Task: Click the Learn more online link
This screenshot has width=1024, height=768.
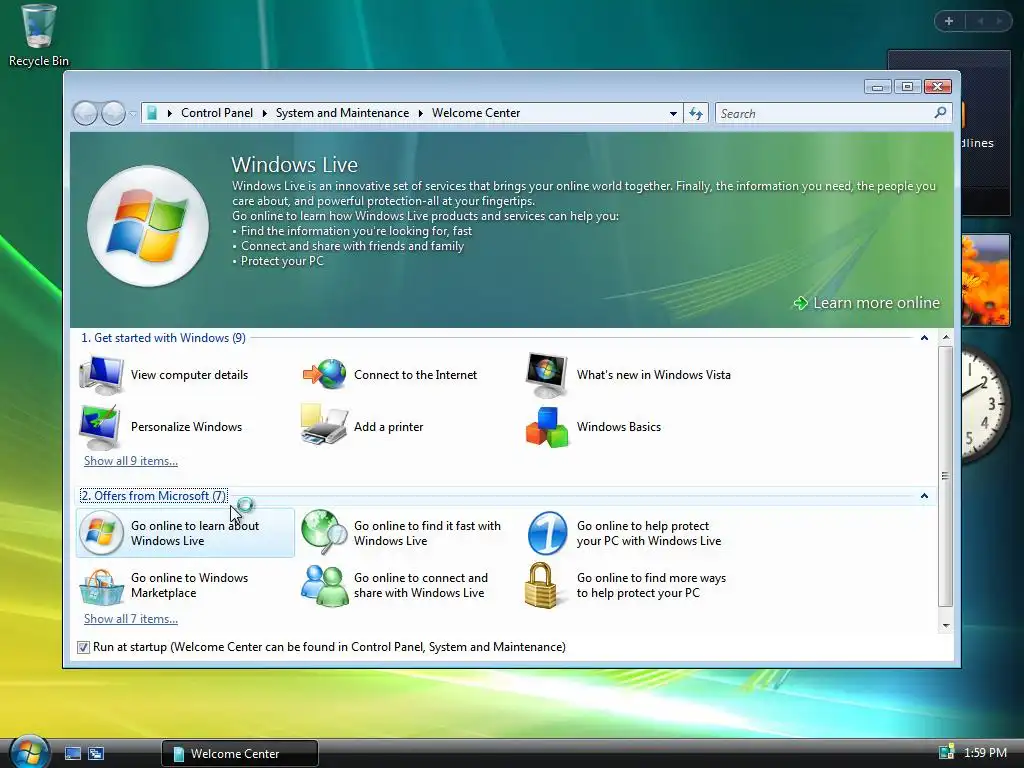Action: 867,303
